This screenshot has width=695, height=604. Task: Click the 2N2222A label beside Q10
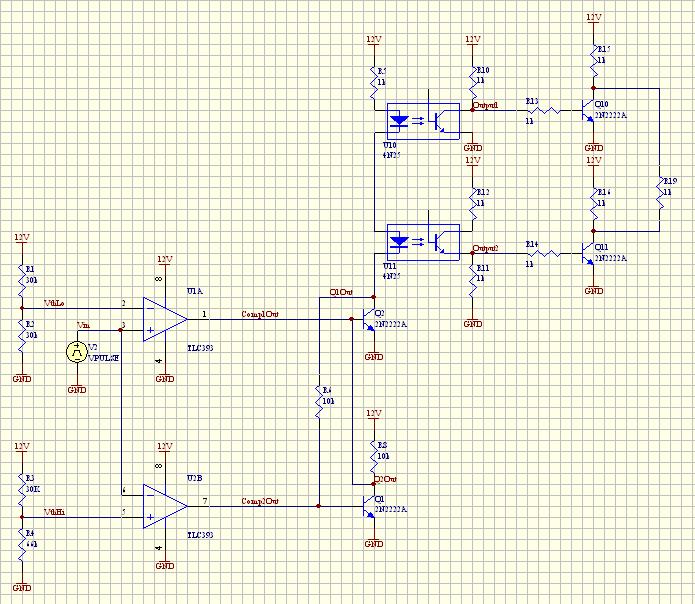click(611, 115)
